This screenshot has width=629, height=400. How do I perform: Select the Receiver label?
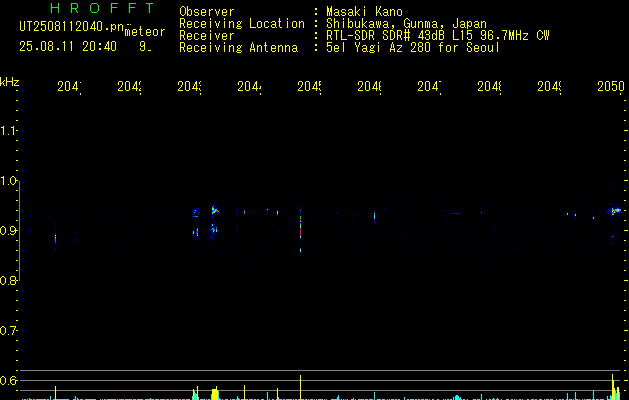[x=207, y=36]
